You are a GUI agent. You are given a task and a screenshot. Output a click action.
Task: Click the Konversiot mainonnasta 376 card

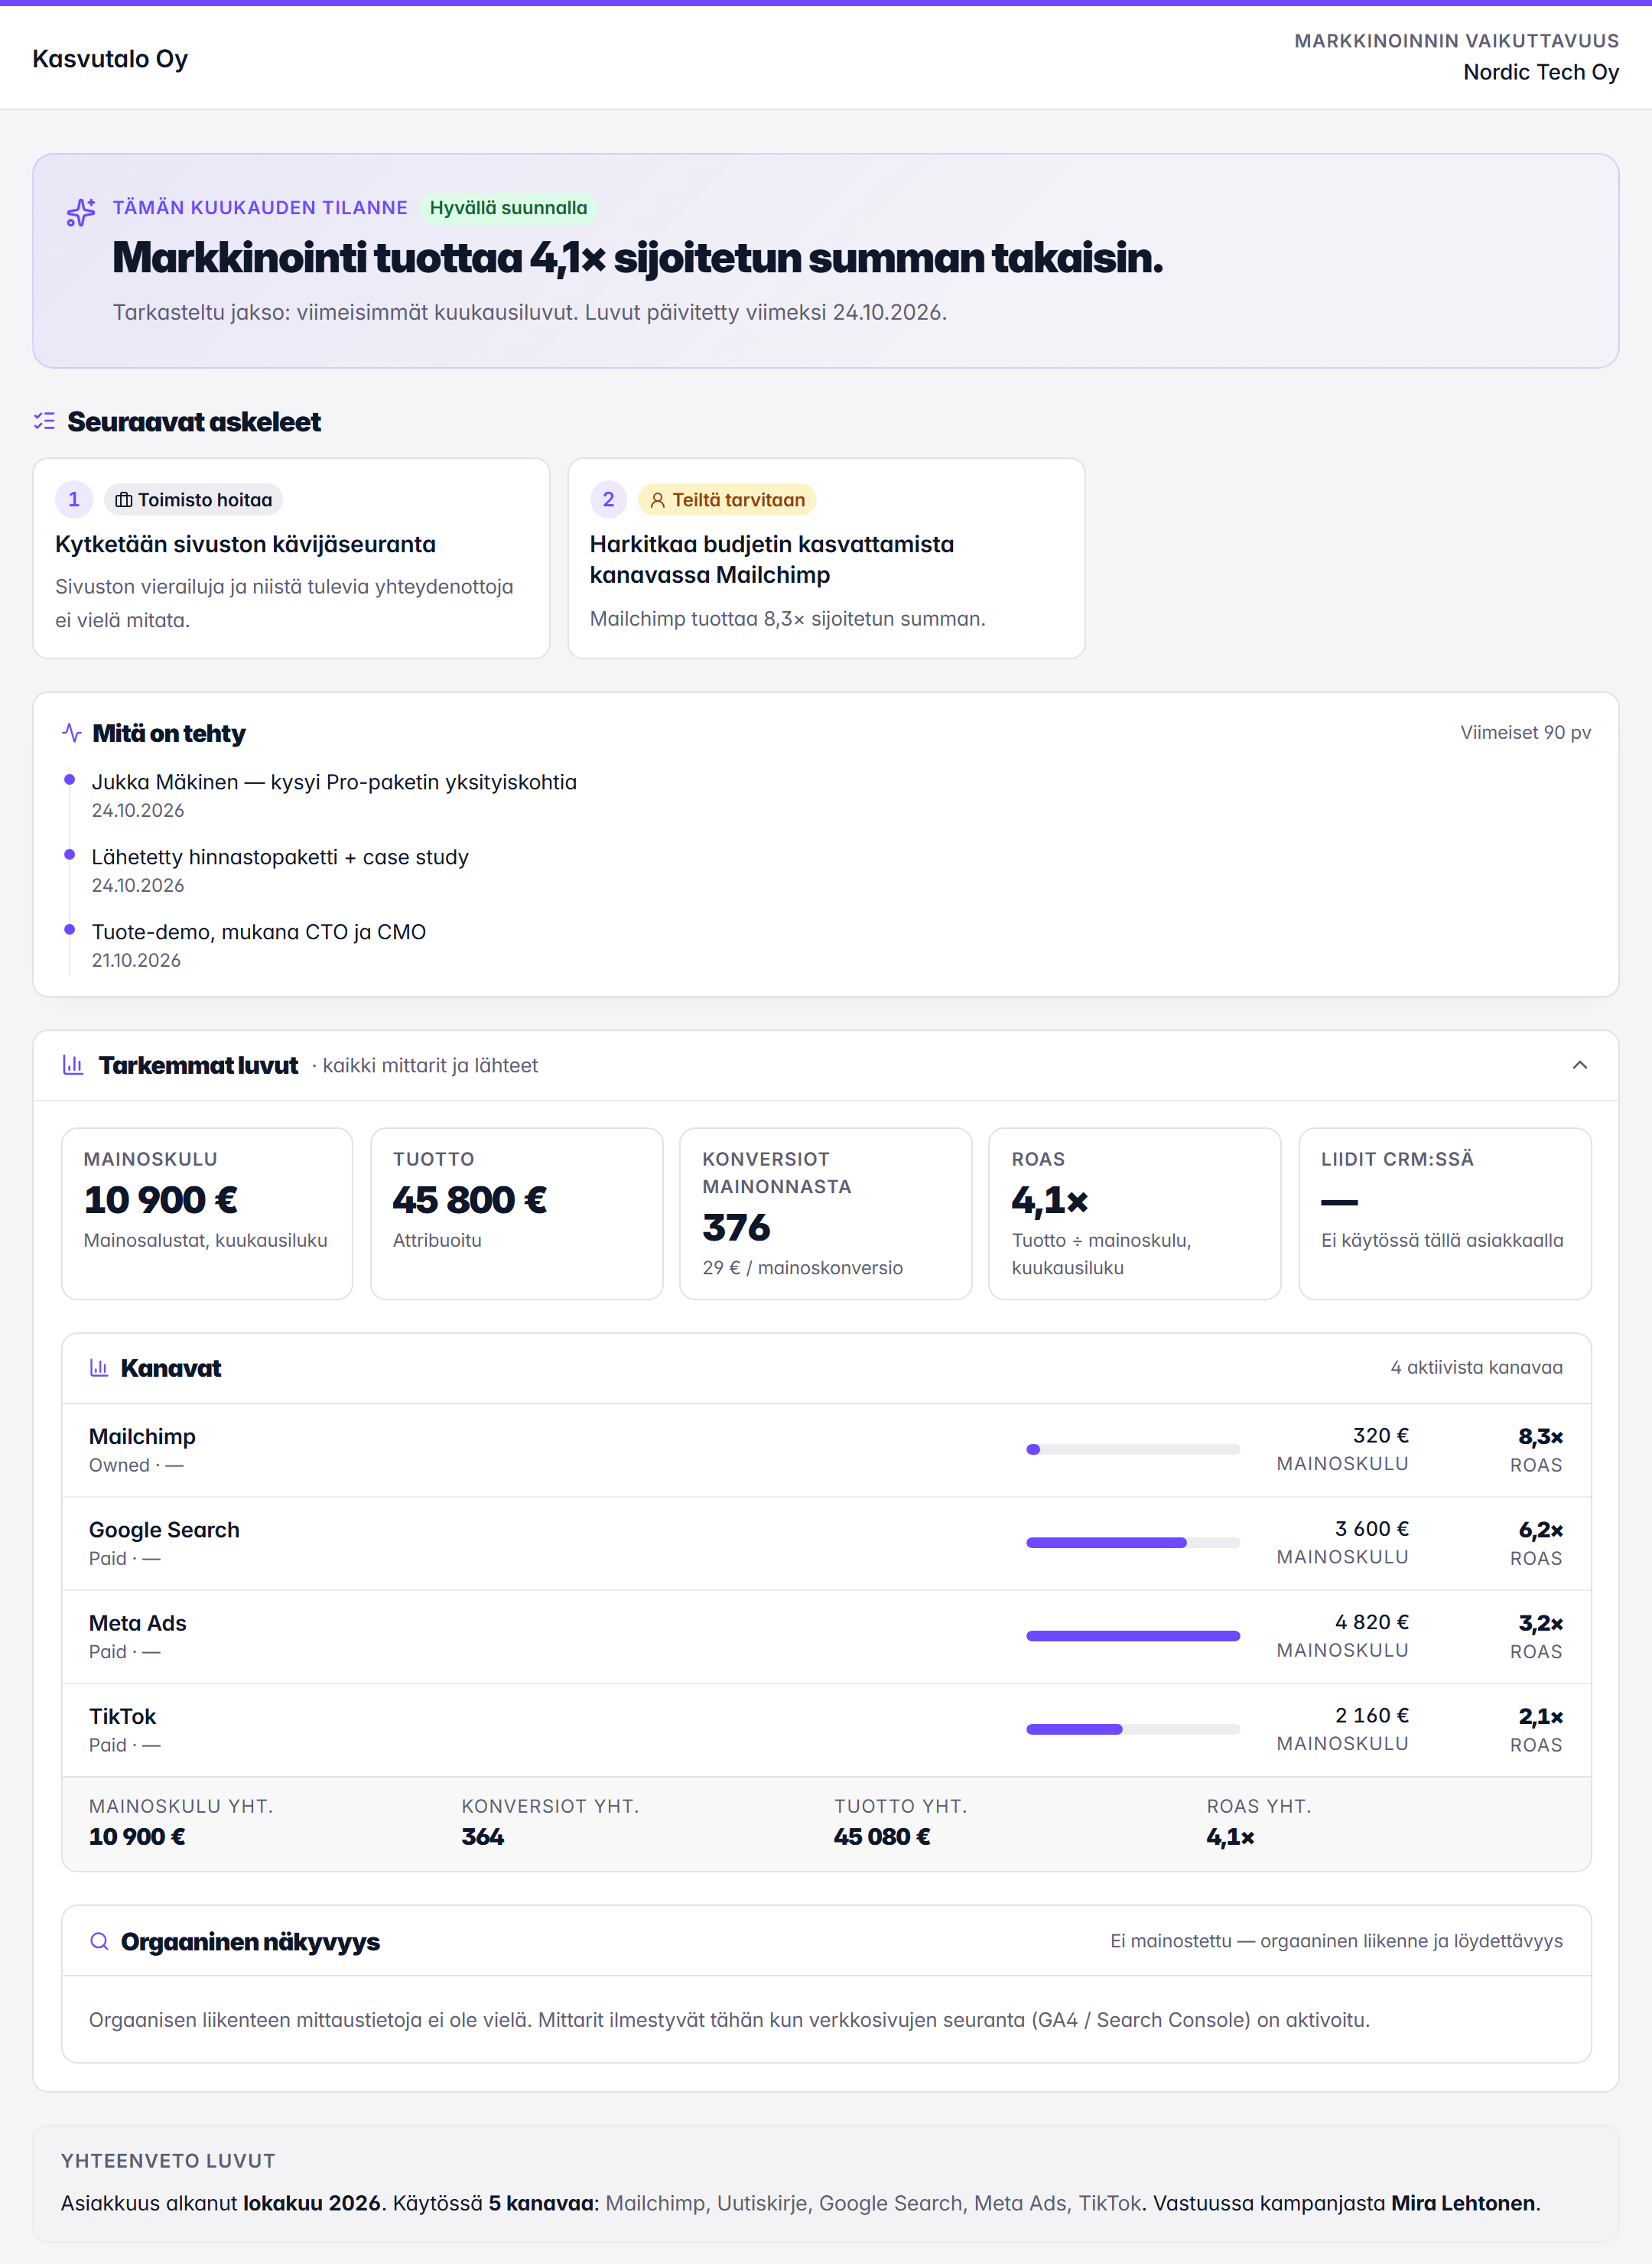826,1214
